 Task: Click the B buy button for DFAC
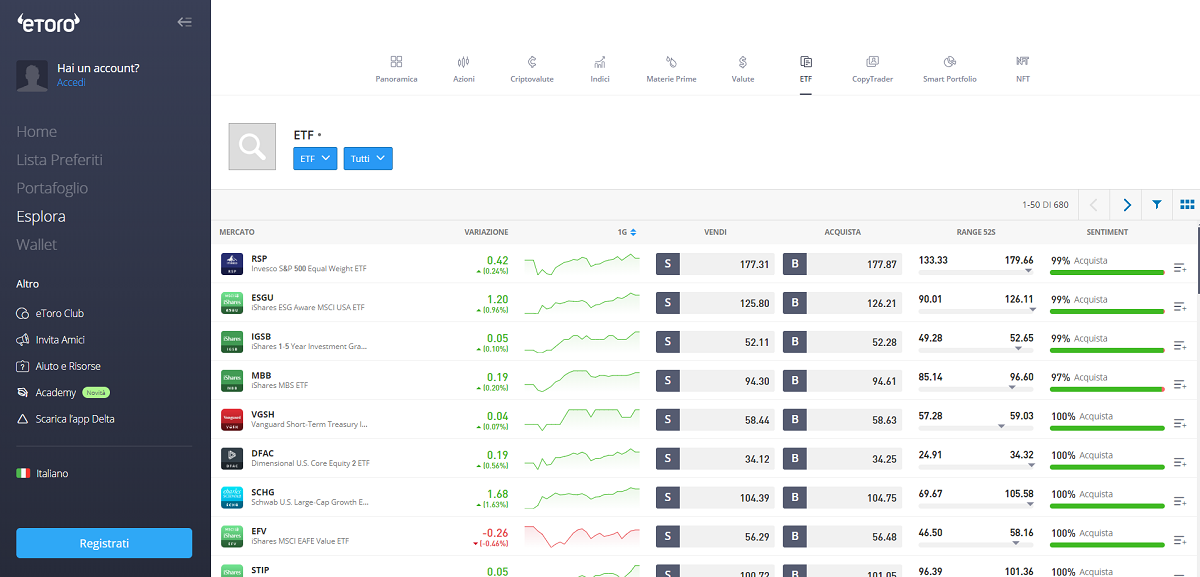(795, 459)
